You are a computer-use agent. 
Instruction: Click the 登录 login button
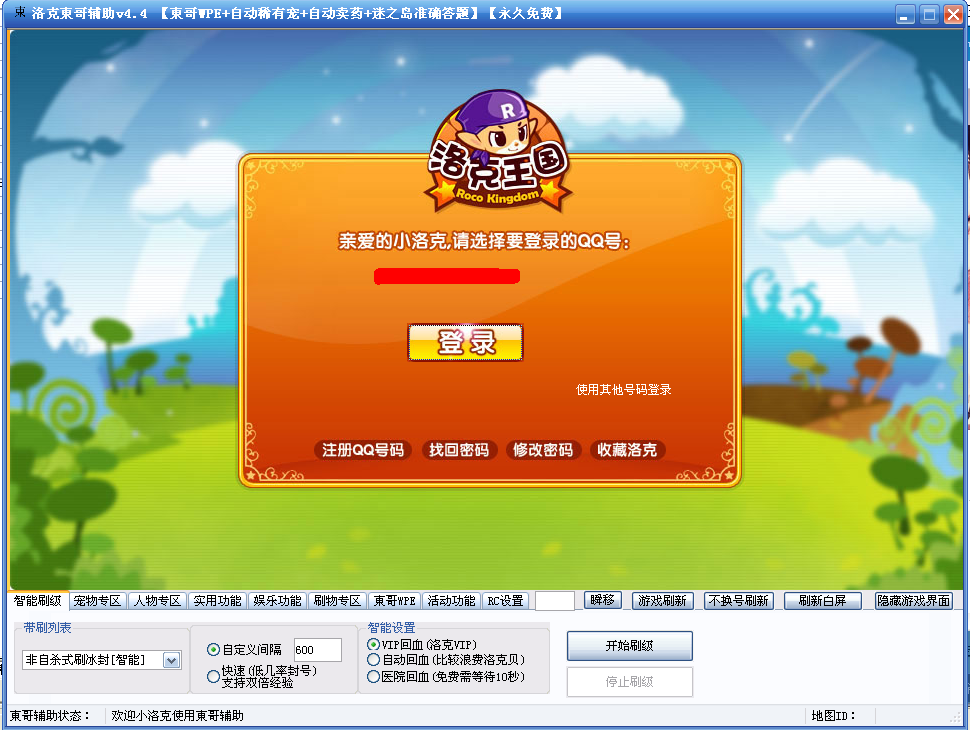(x=465, y=342)
